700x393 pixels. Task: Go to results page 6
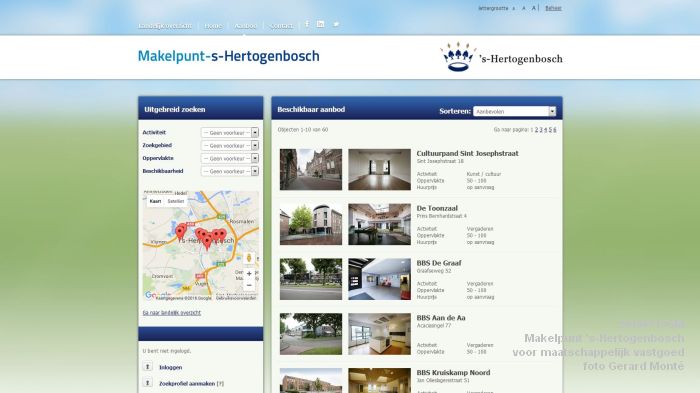coord(554,130)
